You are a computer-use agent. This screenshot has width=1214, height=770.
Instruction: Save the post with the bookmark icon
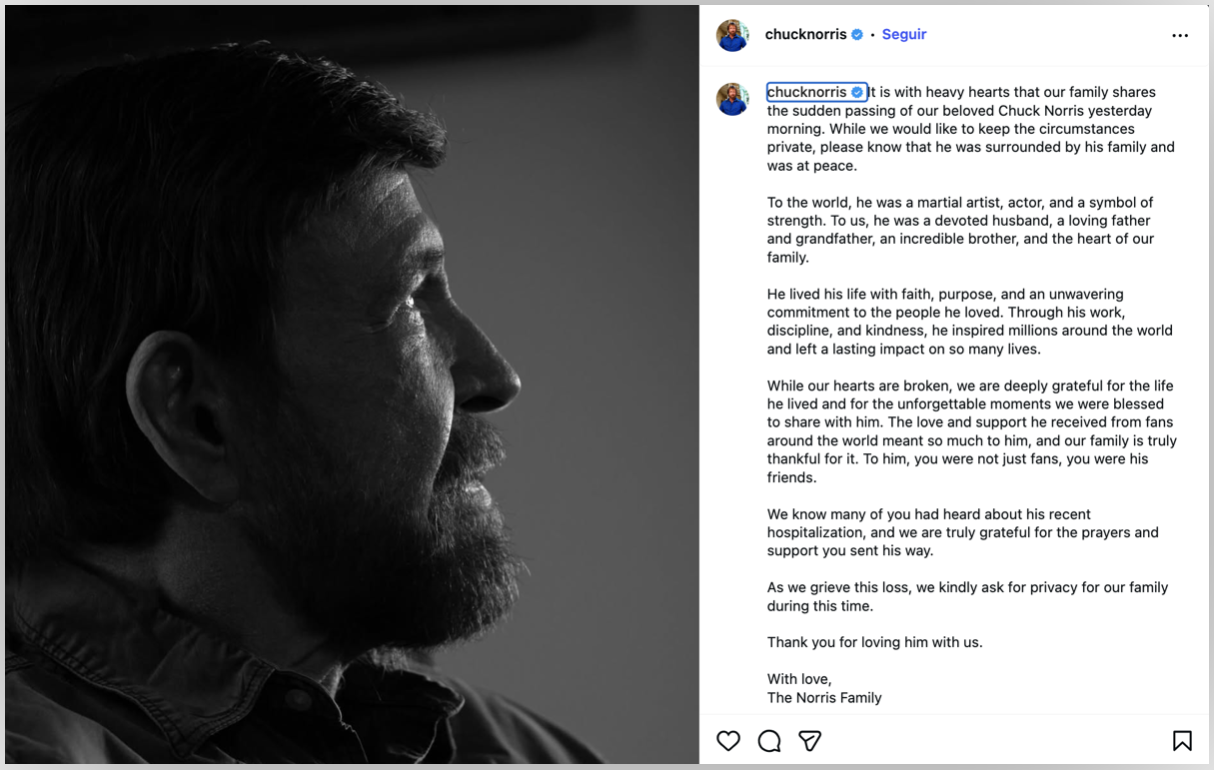point(1182,741)
